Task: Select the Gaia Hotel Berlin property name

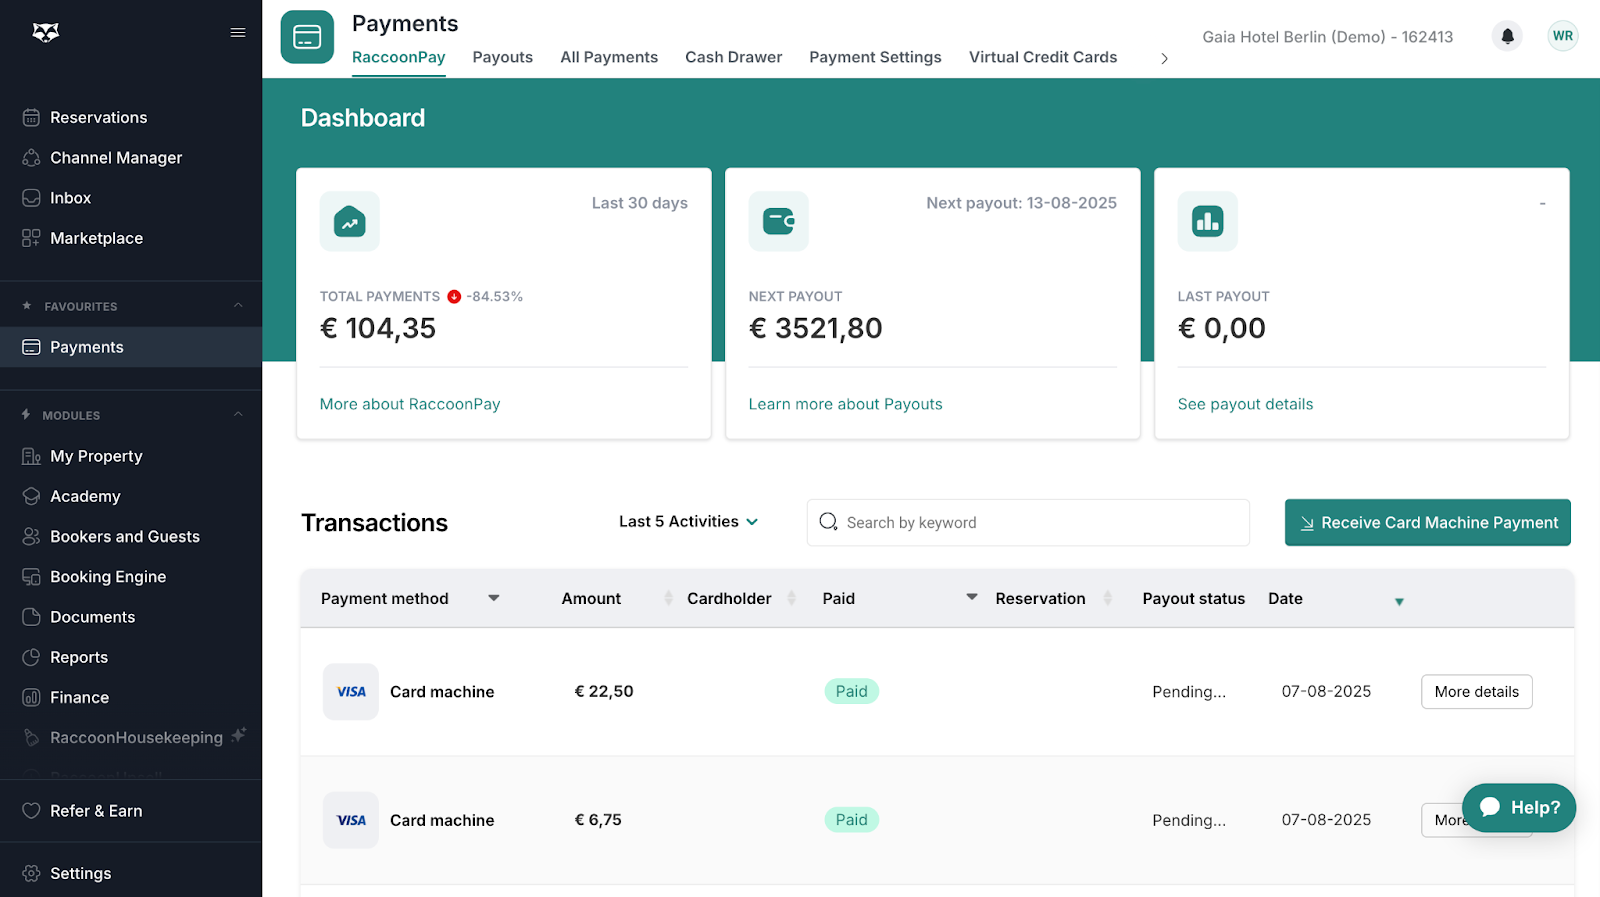Action: [x=1327, y=37]
